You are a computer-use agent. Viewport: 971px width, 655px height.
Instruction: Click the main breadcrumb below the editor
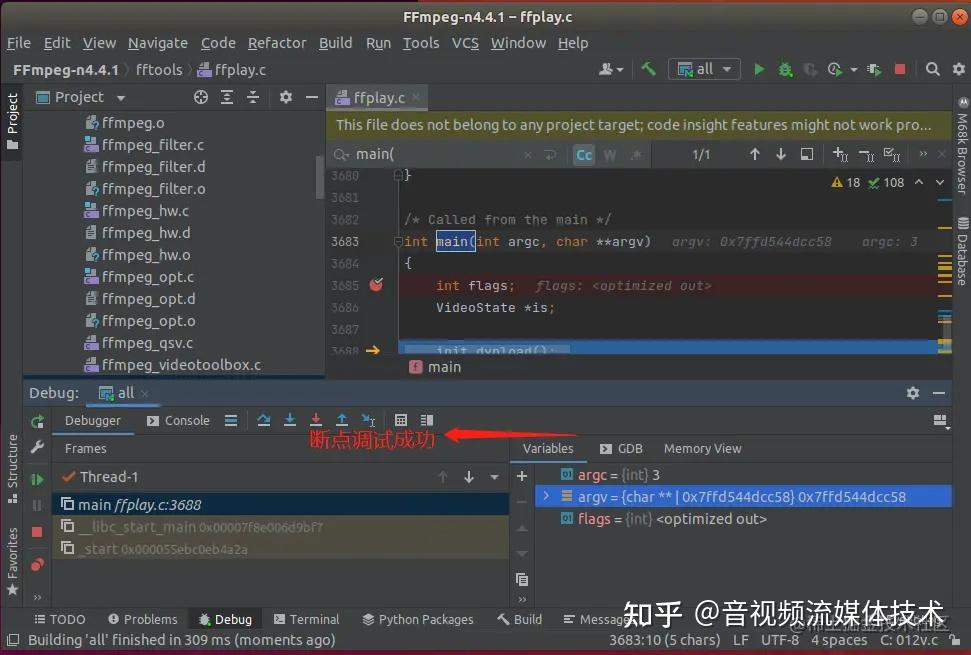tap(446, 367)
